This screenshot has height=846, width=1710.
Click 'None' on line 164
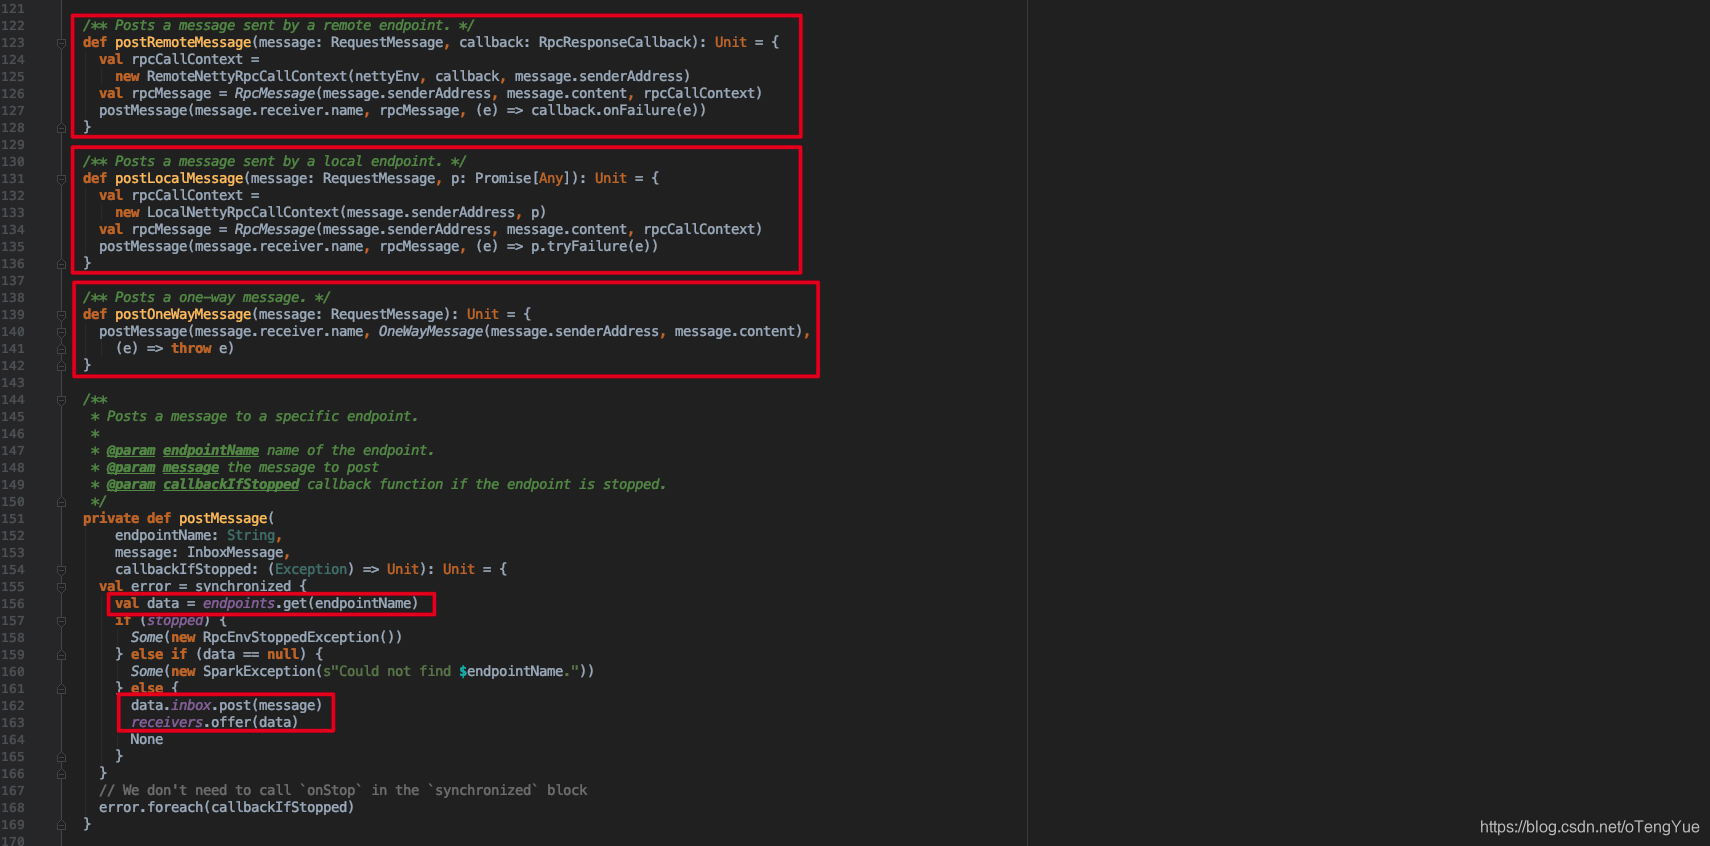click(147, 740)
